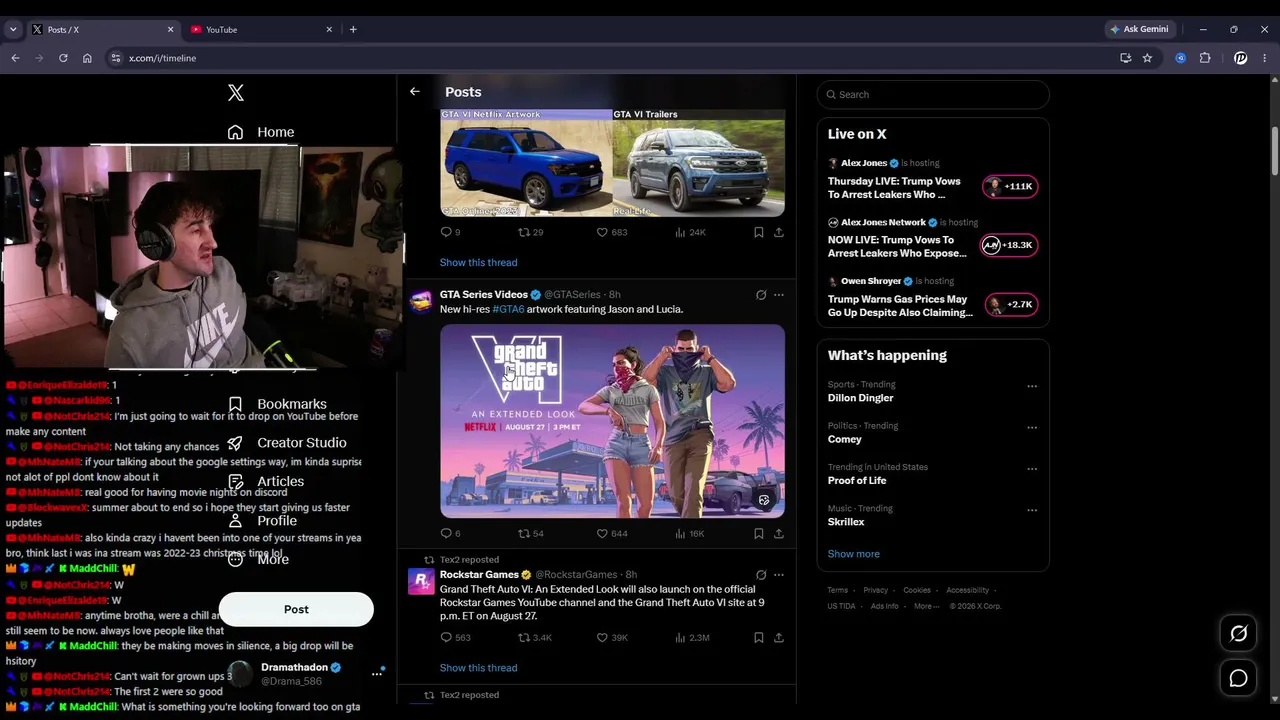This screenshot has height=720, width=1280.
Task: Open options for the Proof of Life trend
Action: click(1032, 469)
